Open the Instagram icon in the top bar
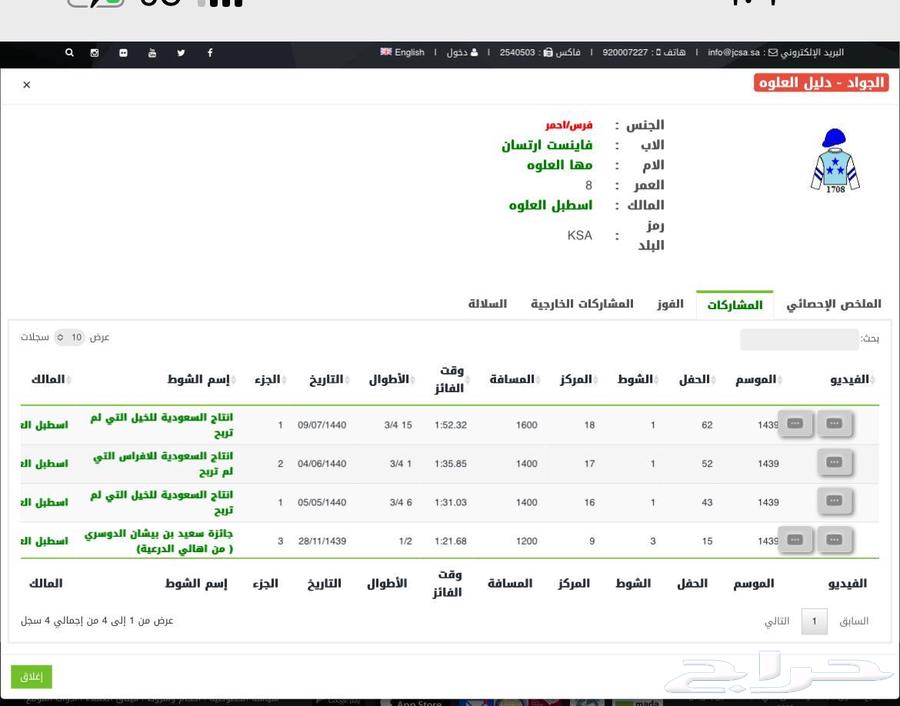This screenshot has height=706, width=900. pyautogui.click(x=94, y=53)
